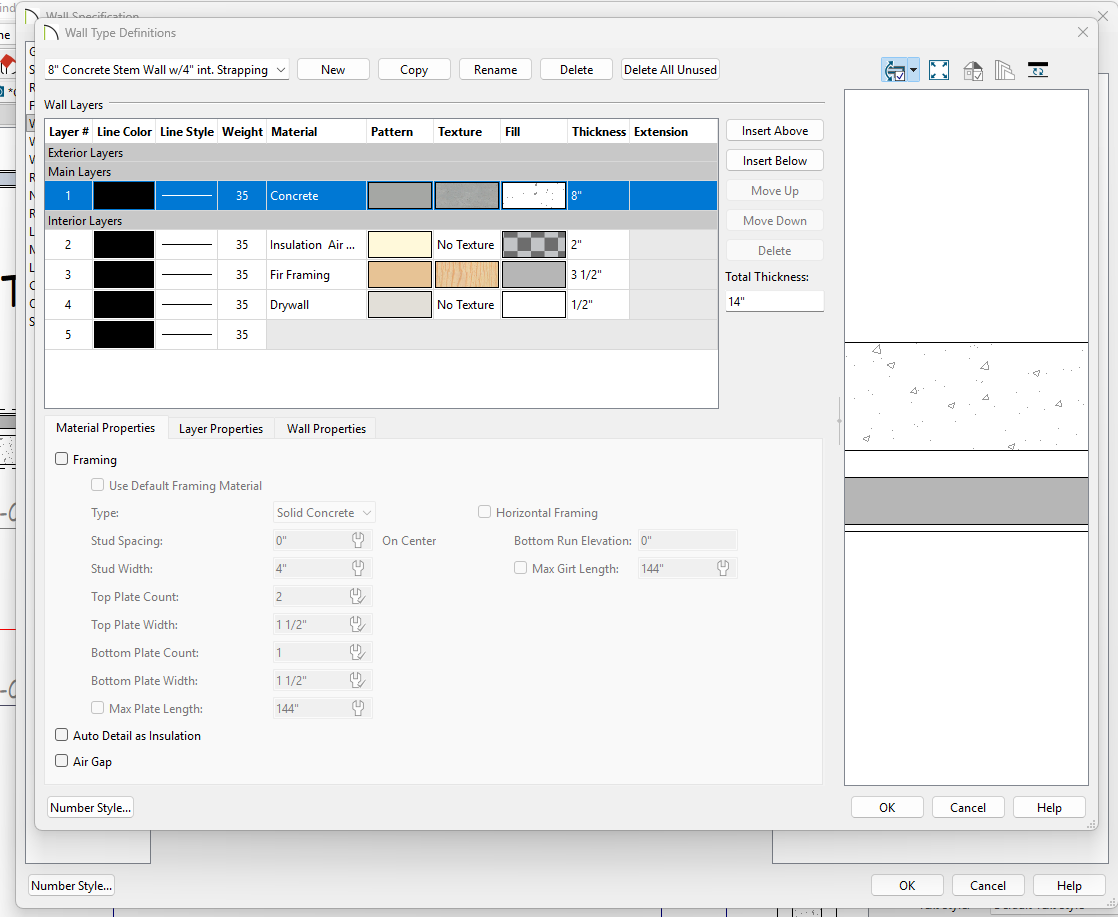
Task: Click the stacked wall layers preview icon
Action: [x=1004, y=70]
